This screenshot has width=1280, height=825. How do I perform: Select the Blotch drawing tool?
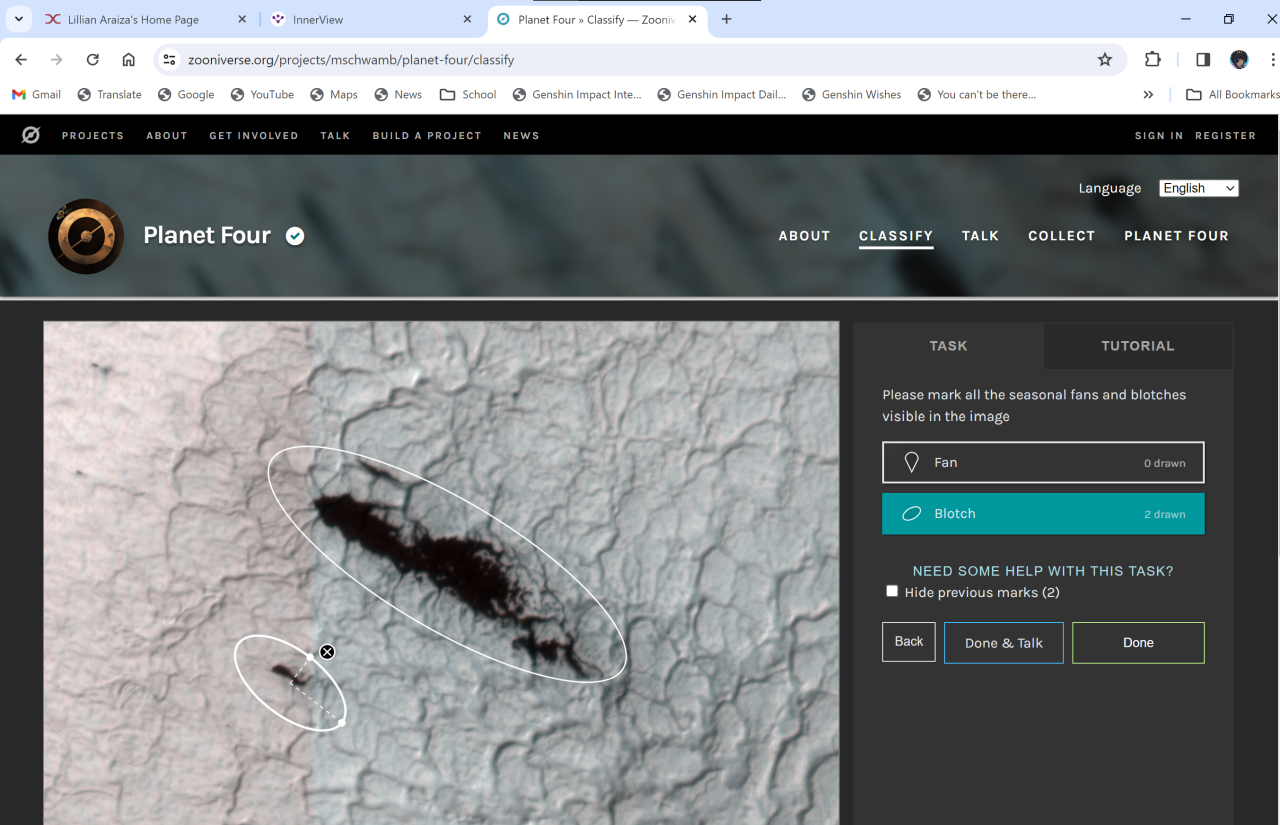[x=1043, y=514]
